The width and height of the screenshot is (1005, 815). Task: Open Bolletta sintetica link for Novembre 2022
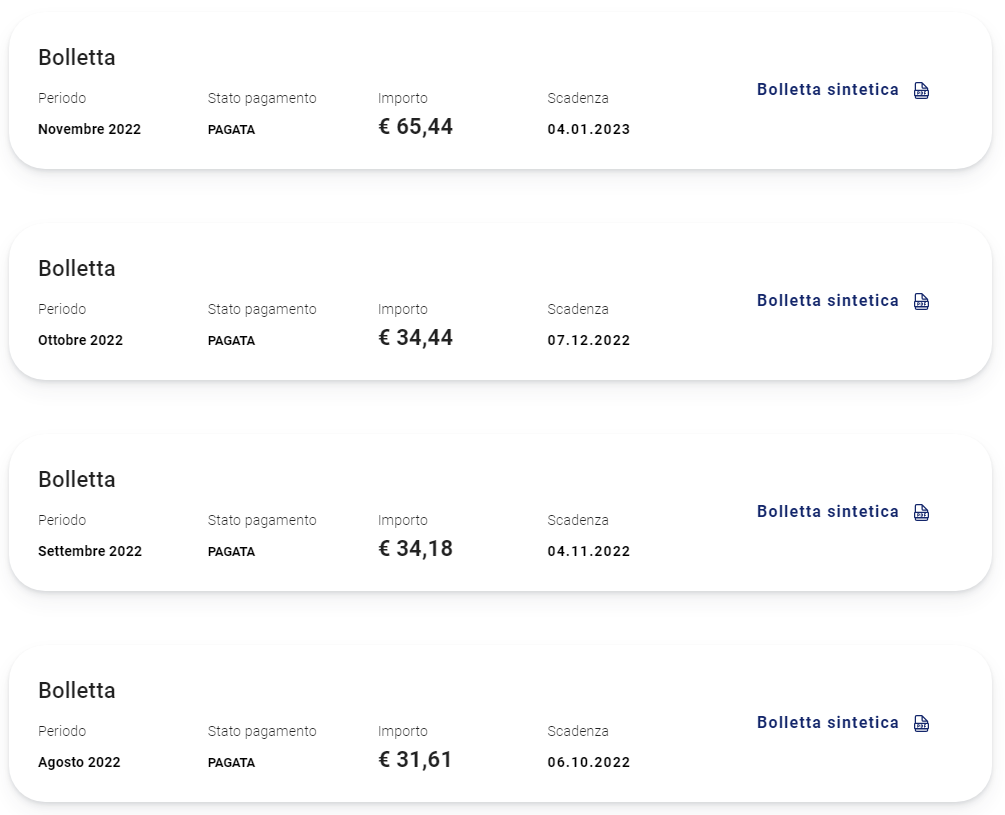[827, 90]
